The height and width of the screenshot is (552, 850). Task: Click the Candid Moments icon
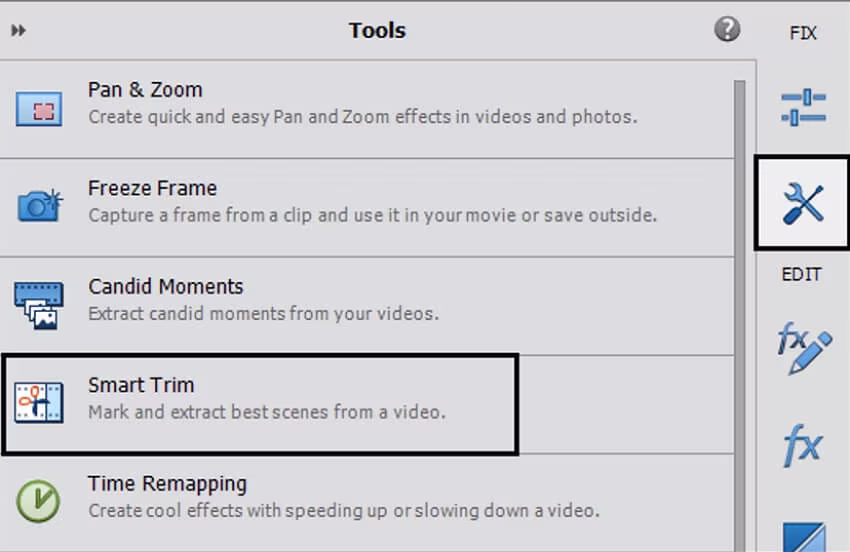point(39,305)
